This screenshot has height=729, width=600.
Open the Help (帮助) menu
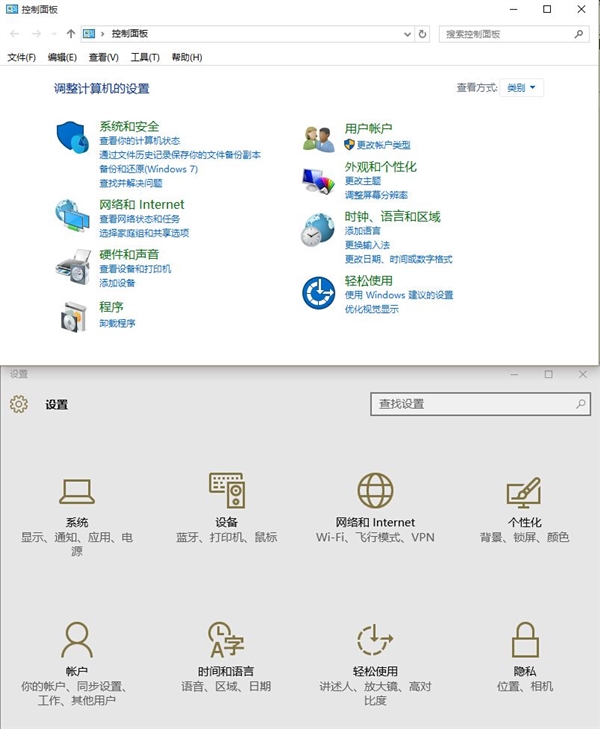click(187, 57)
